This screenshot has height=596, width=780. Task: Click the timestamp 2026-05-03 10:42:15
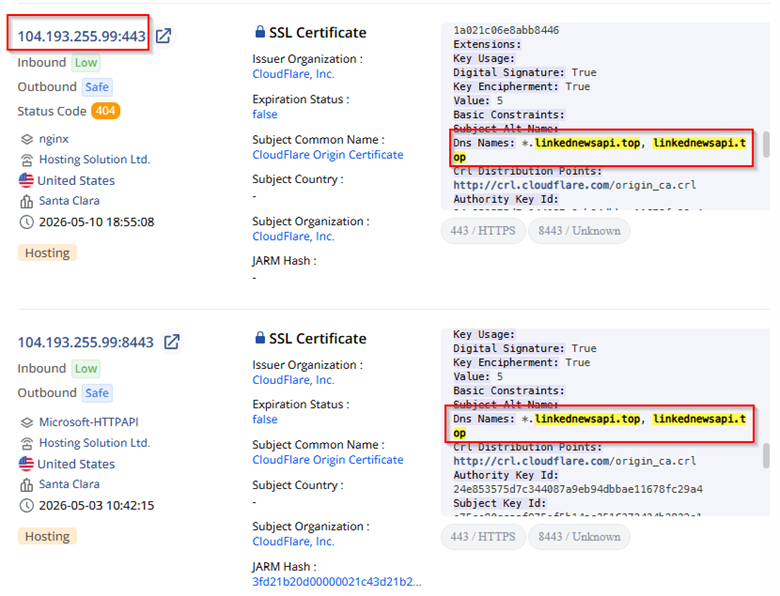click(97, 505)
